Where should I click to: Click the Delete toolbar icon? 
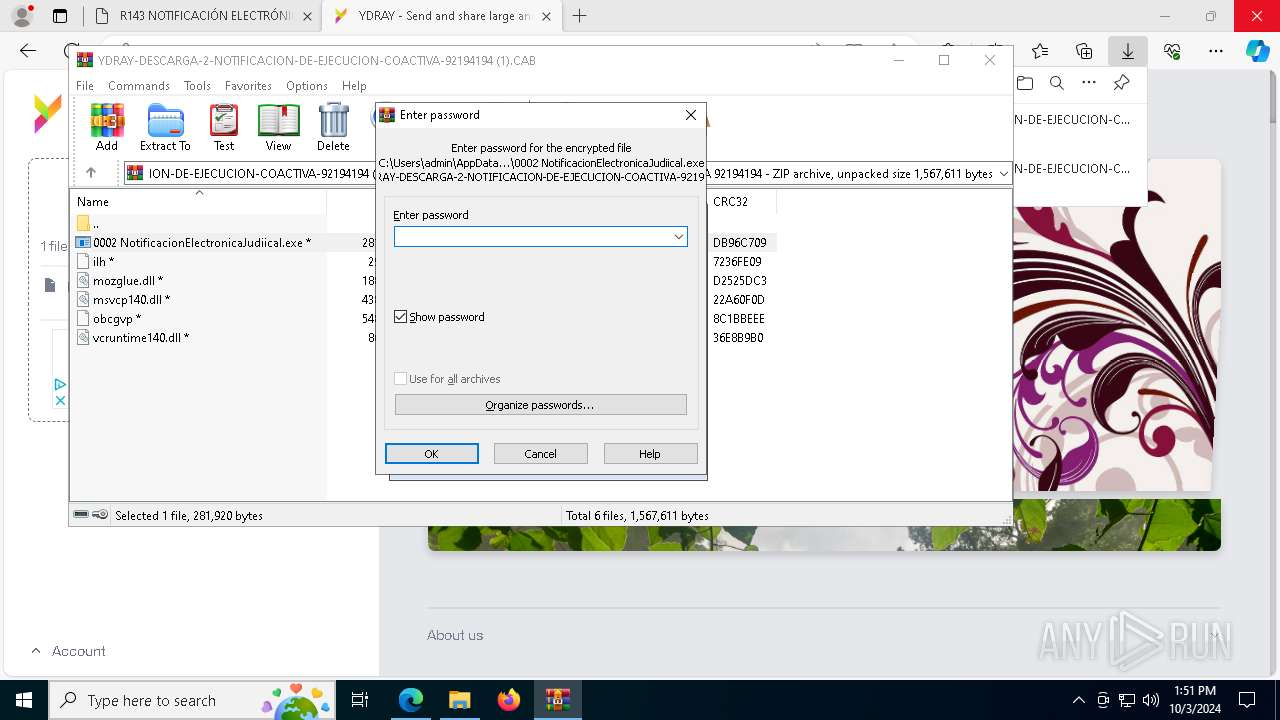333,127
